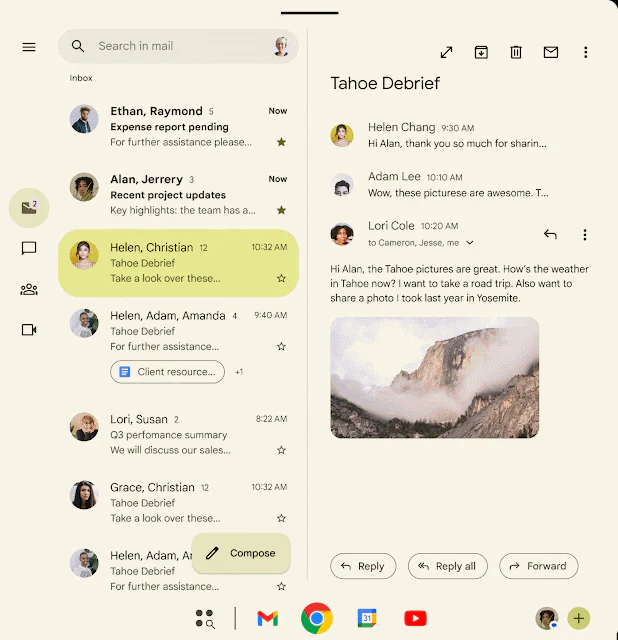
Task: Open the Meet video camera tab
Action: (29, 329)
